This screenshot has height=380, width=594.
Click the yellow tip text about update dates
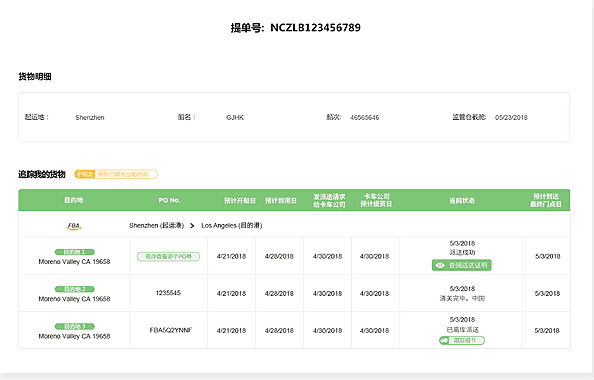click(x=123, y=174)
